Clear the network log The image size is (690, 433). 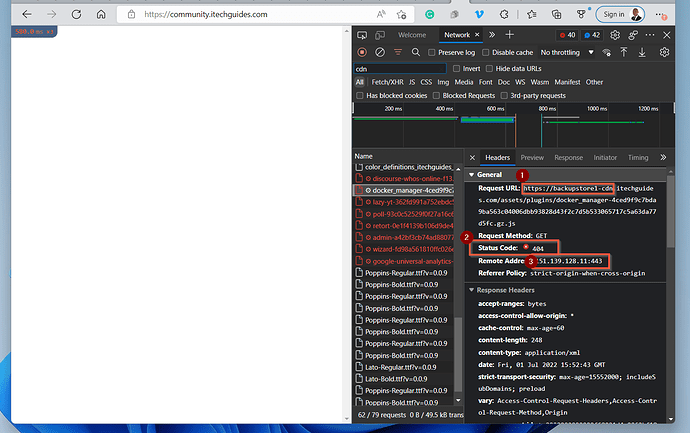pos(380,52)
